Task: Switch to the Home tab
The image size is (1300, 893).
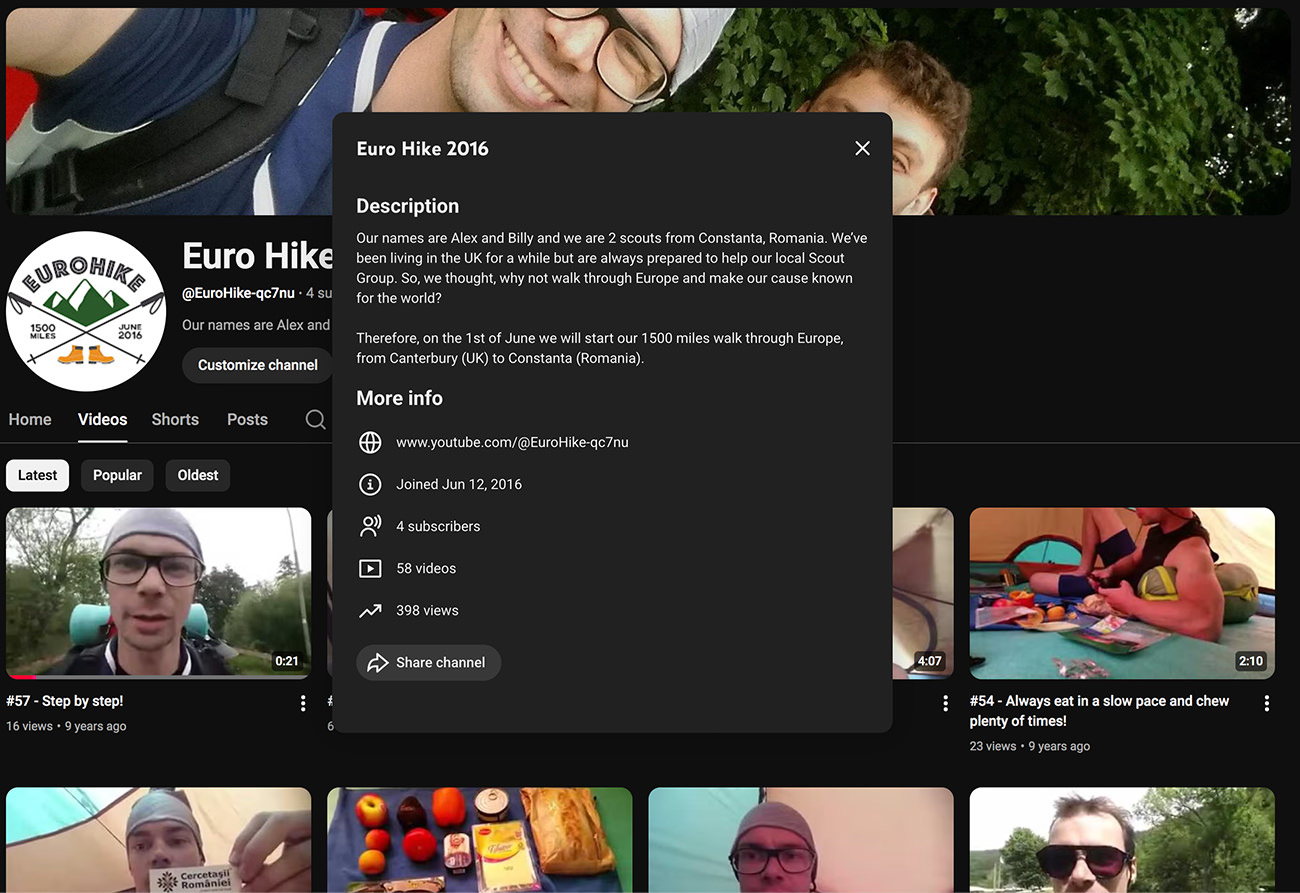Action: 30,420
